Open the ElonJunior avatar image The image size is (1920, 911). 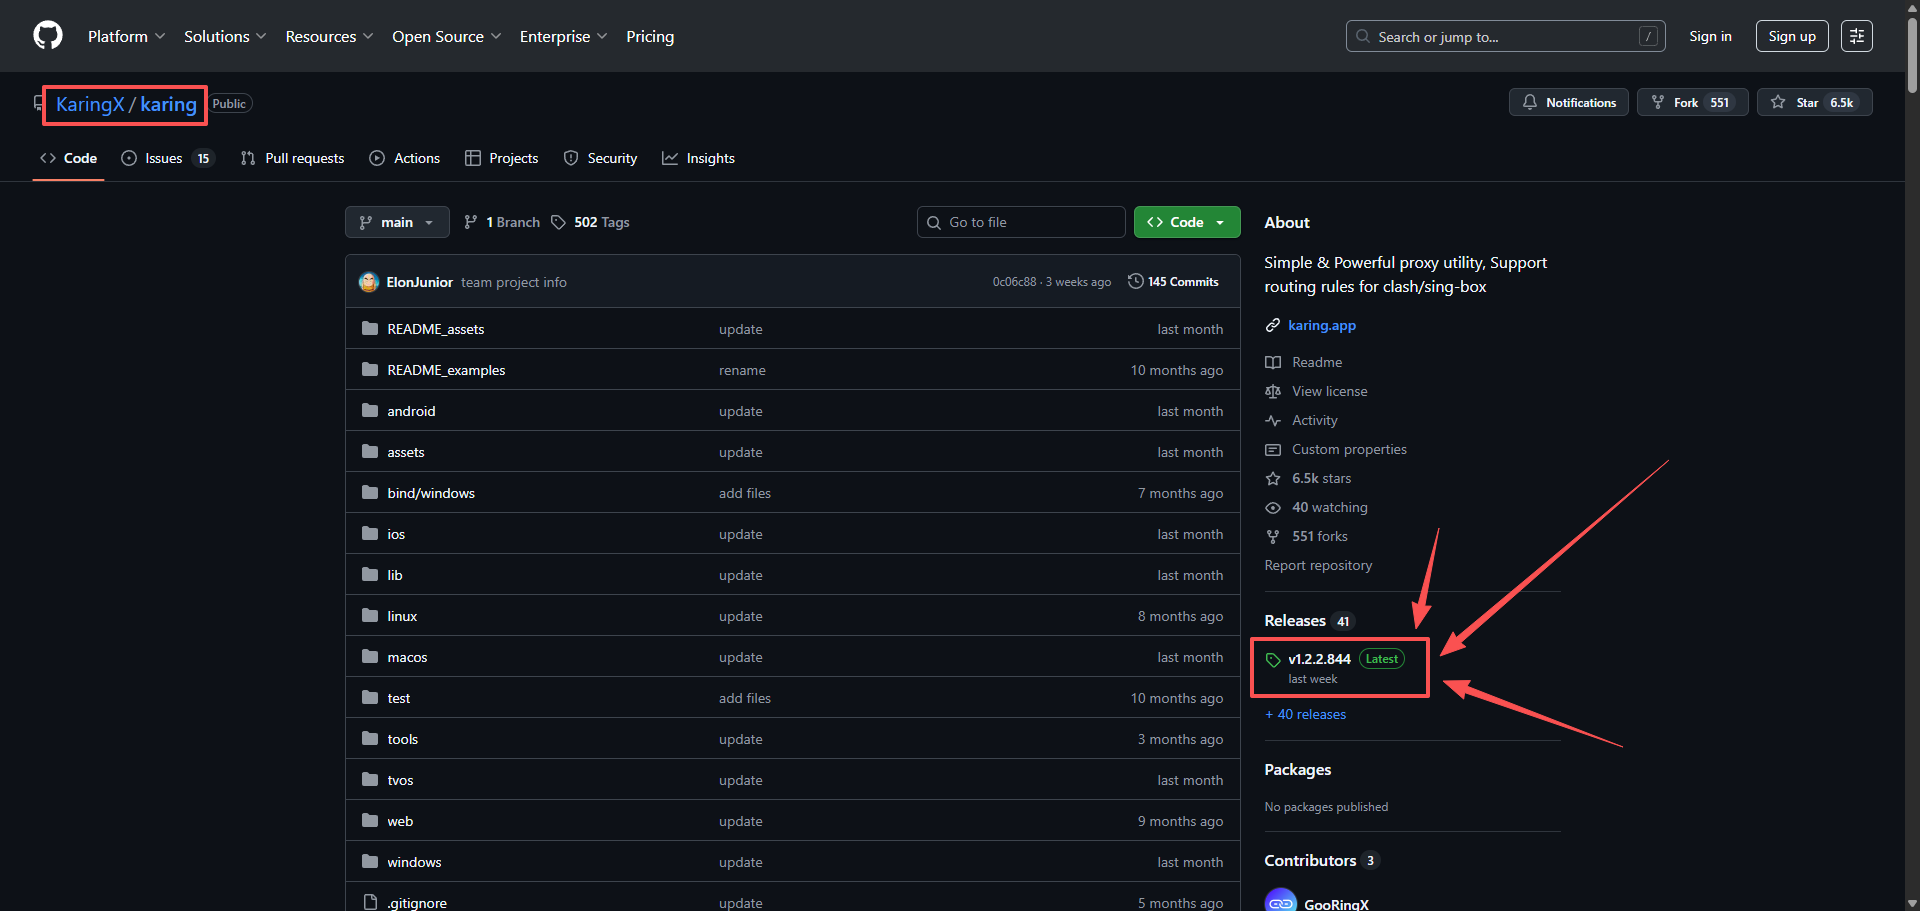(x=368, y=283)
